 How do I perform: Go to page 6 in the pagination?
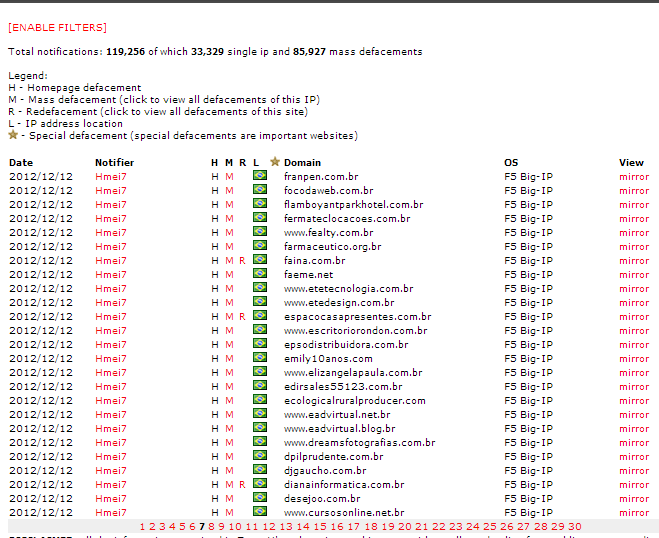pyautogui.click(x=192, y=527)
